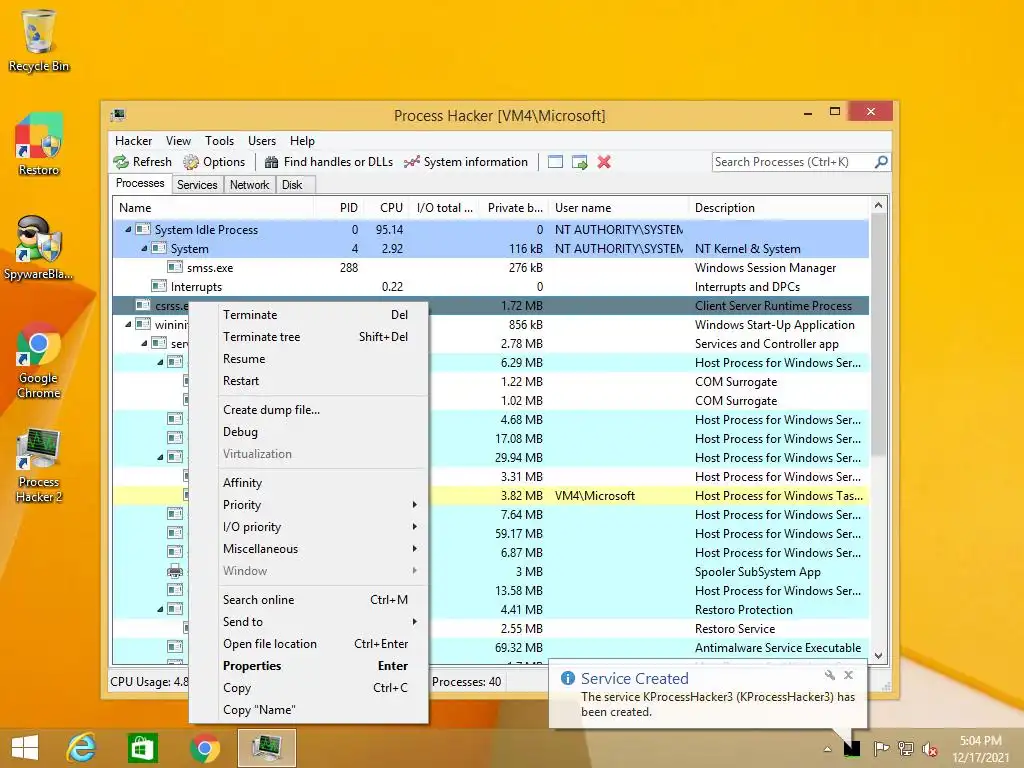Sort by PID column header
The height and width of the screenshot is (768, 1024).
click(x=339, y=208)
